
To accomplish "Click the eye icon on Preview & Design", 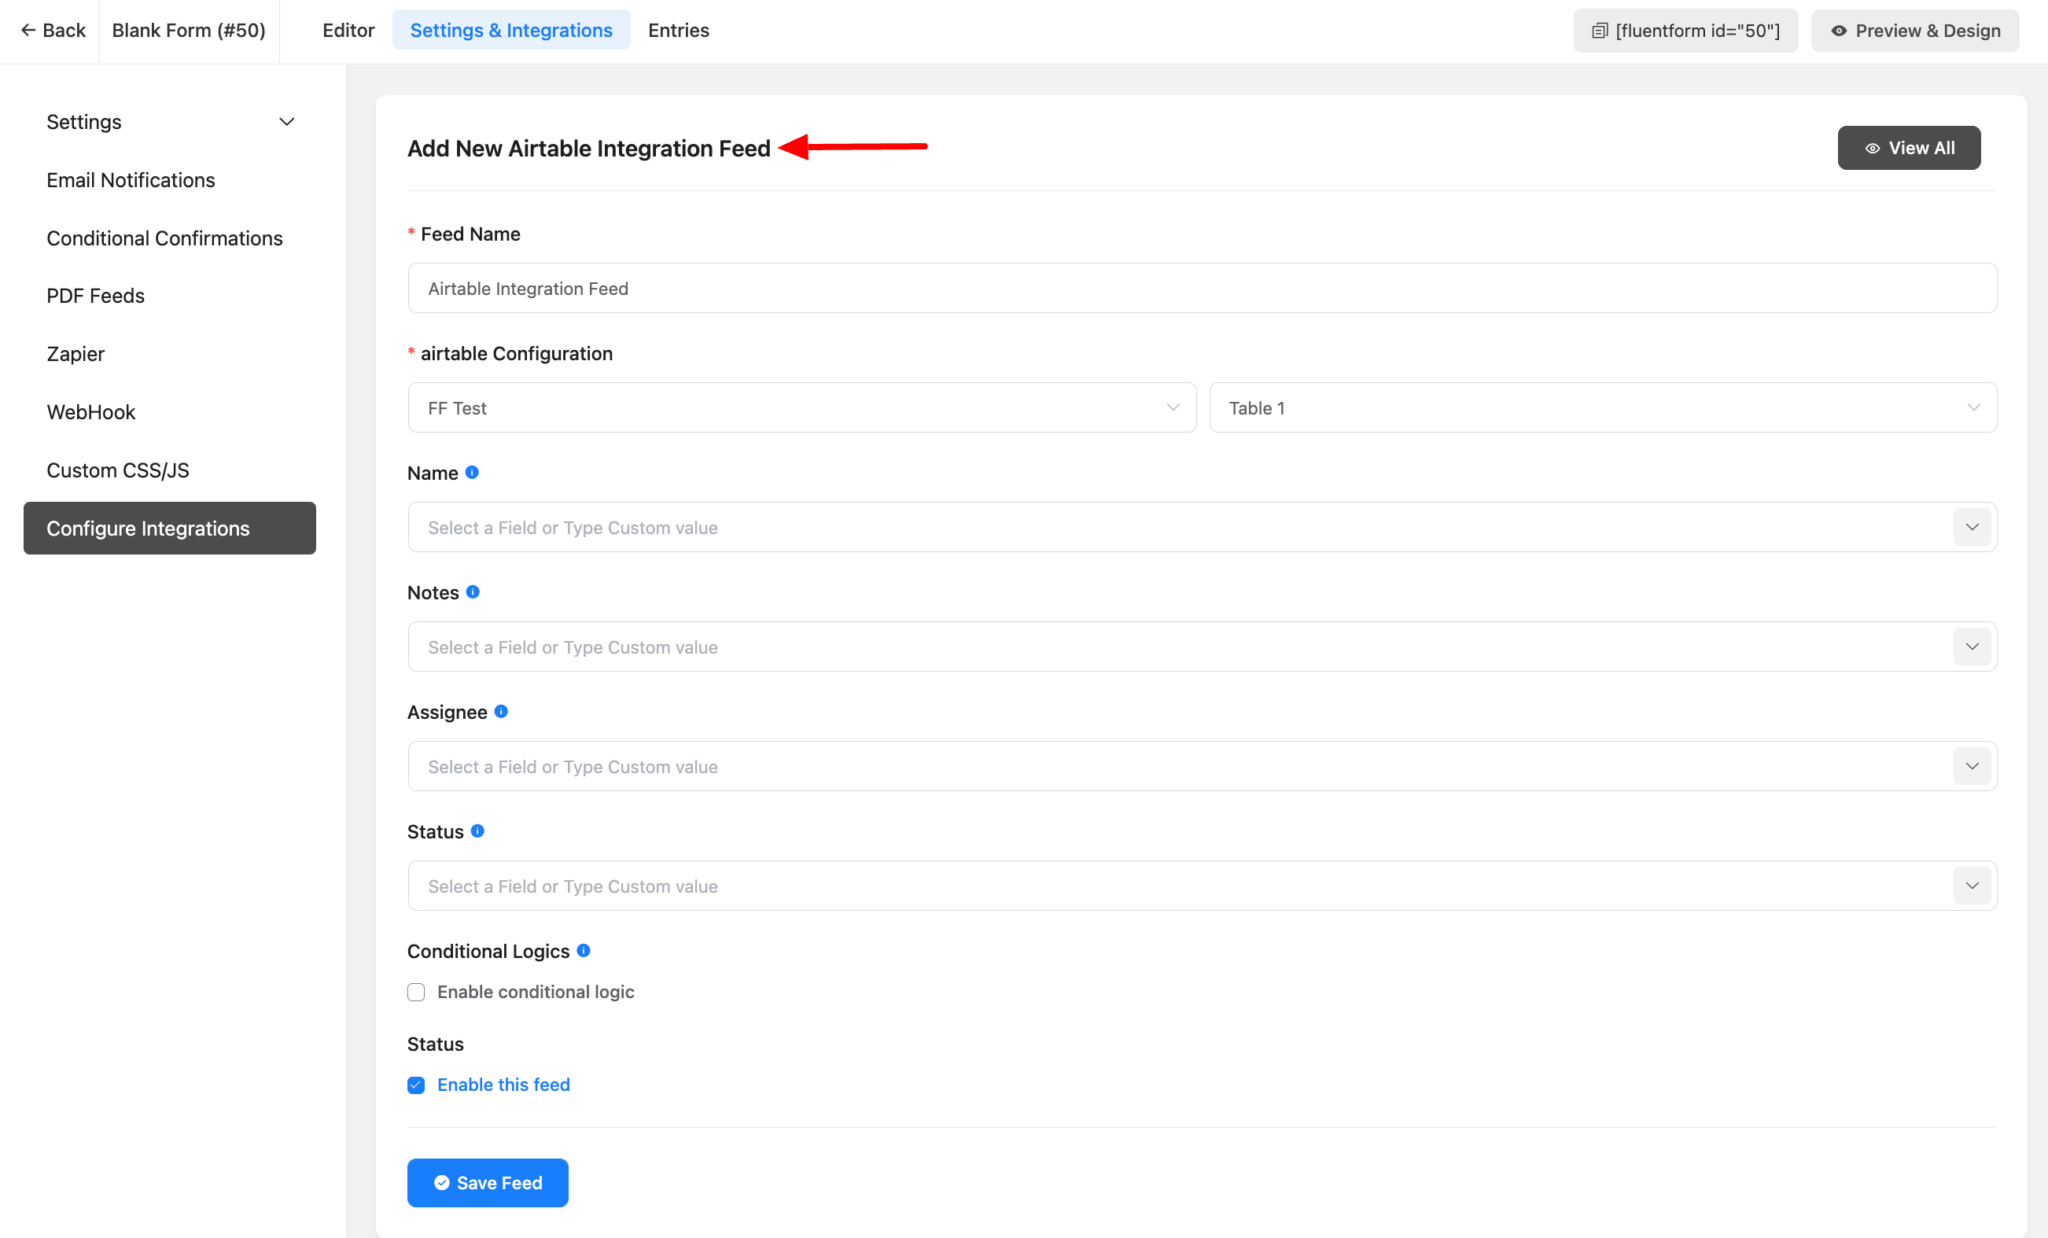I will 1839,30.
